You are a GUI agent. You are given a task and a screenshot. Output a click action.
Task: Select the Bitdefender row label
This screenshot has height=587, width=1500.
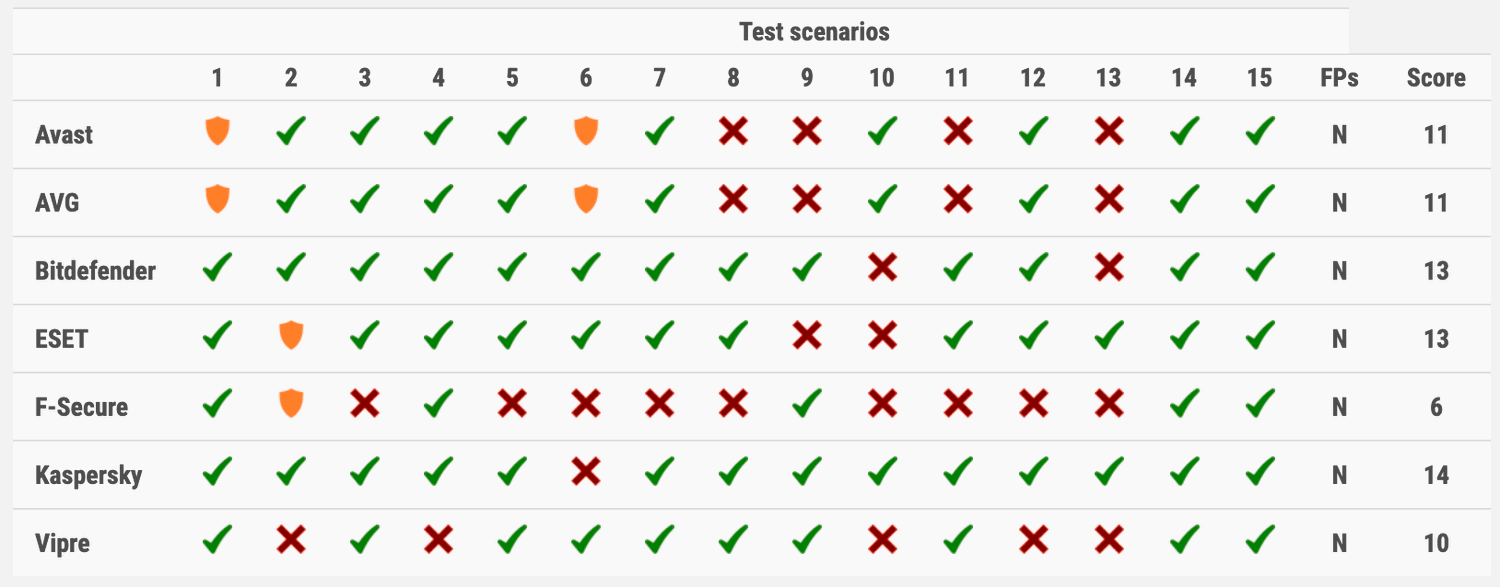tap(95, 270)
